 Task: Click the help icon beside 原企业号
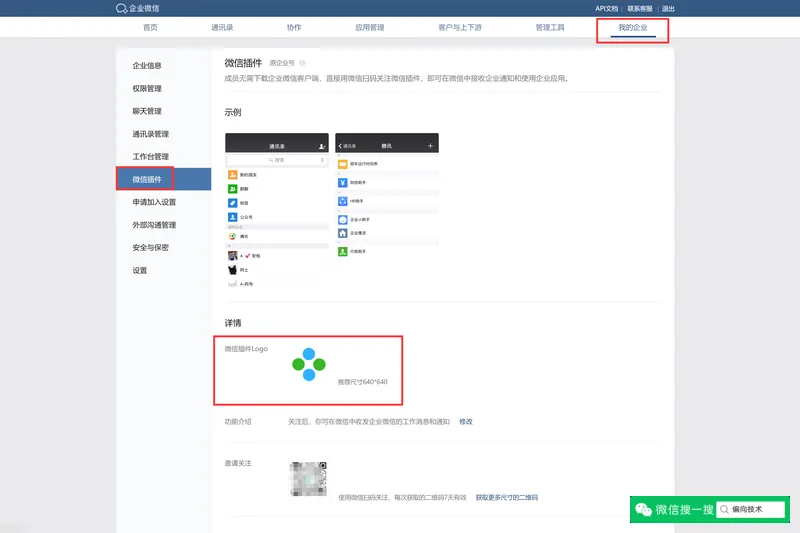[x=302, y=63]
